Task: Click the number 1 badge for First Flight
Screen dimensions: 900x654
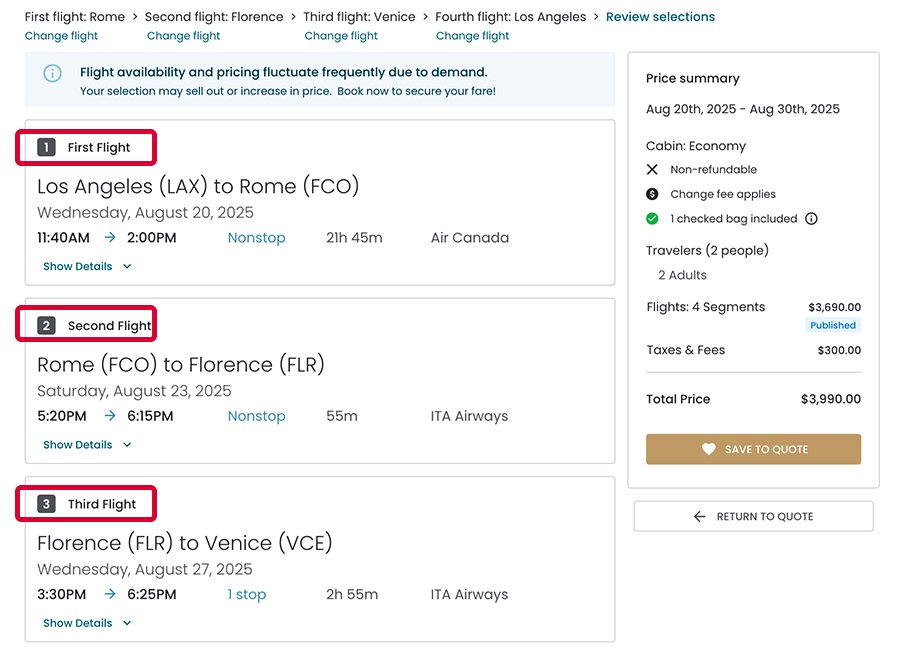Action: pyautogui.click(x=46, y=148)
